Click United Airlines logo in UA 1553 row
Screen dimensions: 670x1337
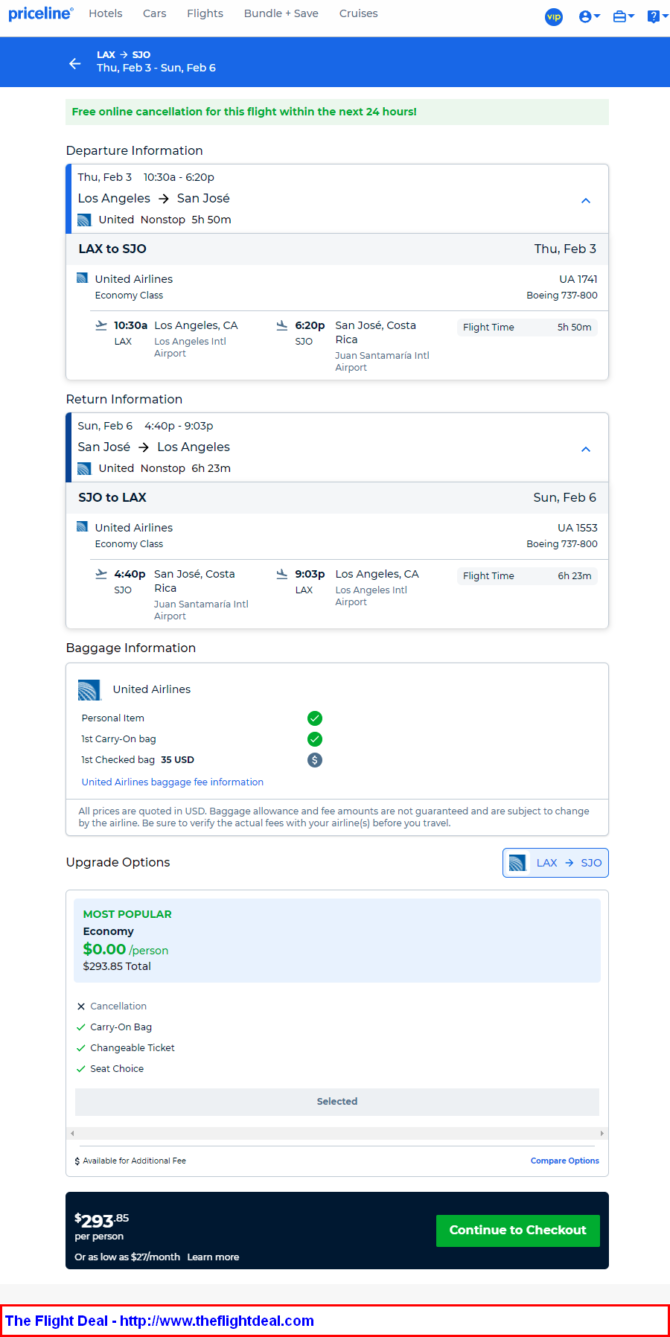click(82, 526)
